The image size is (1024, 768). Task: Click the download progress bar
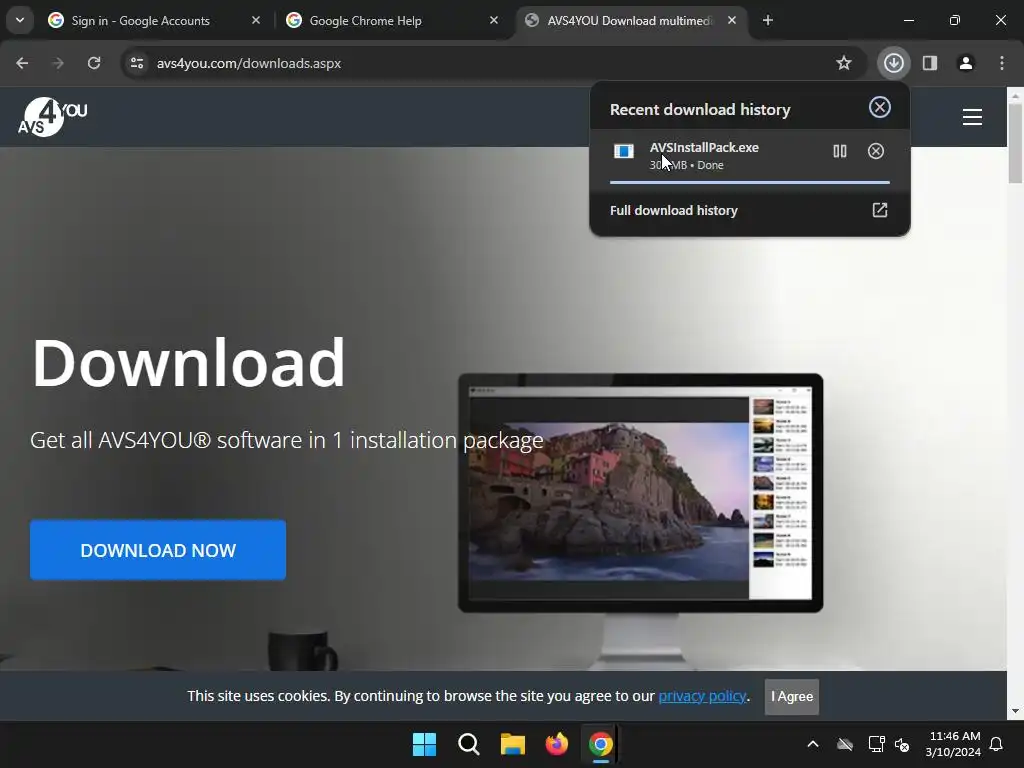click(x=750, y=182)
